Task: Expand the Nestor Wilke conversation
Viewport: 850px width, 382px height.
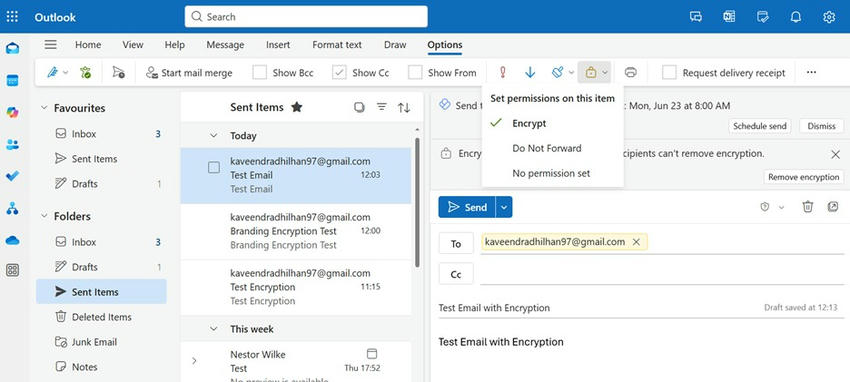Action: click(194, 361)
